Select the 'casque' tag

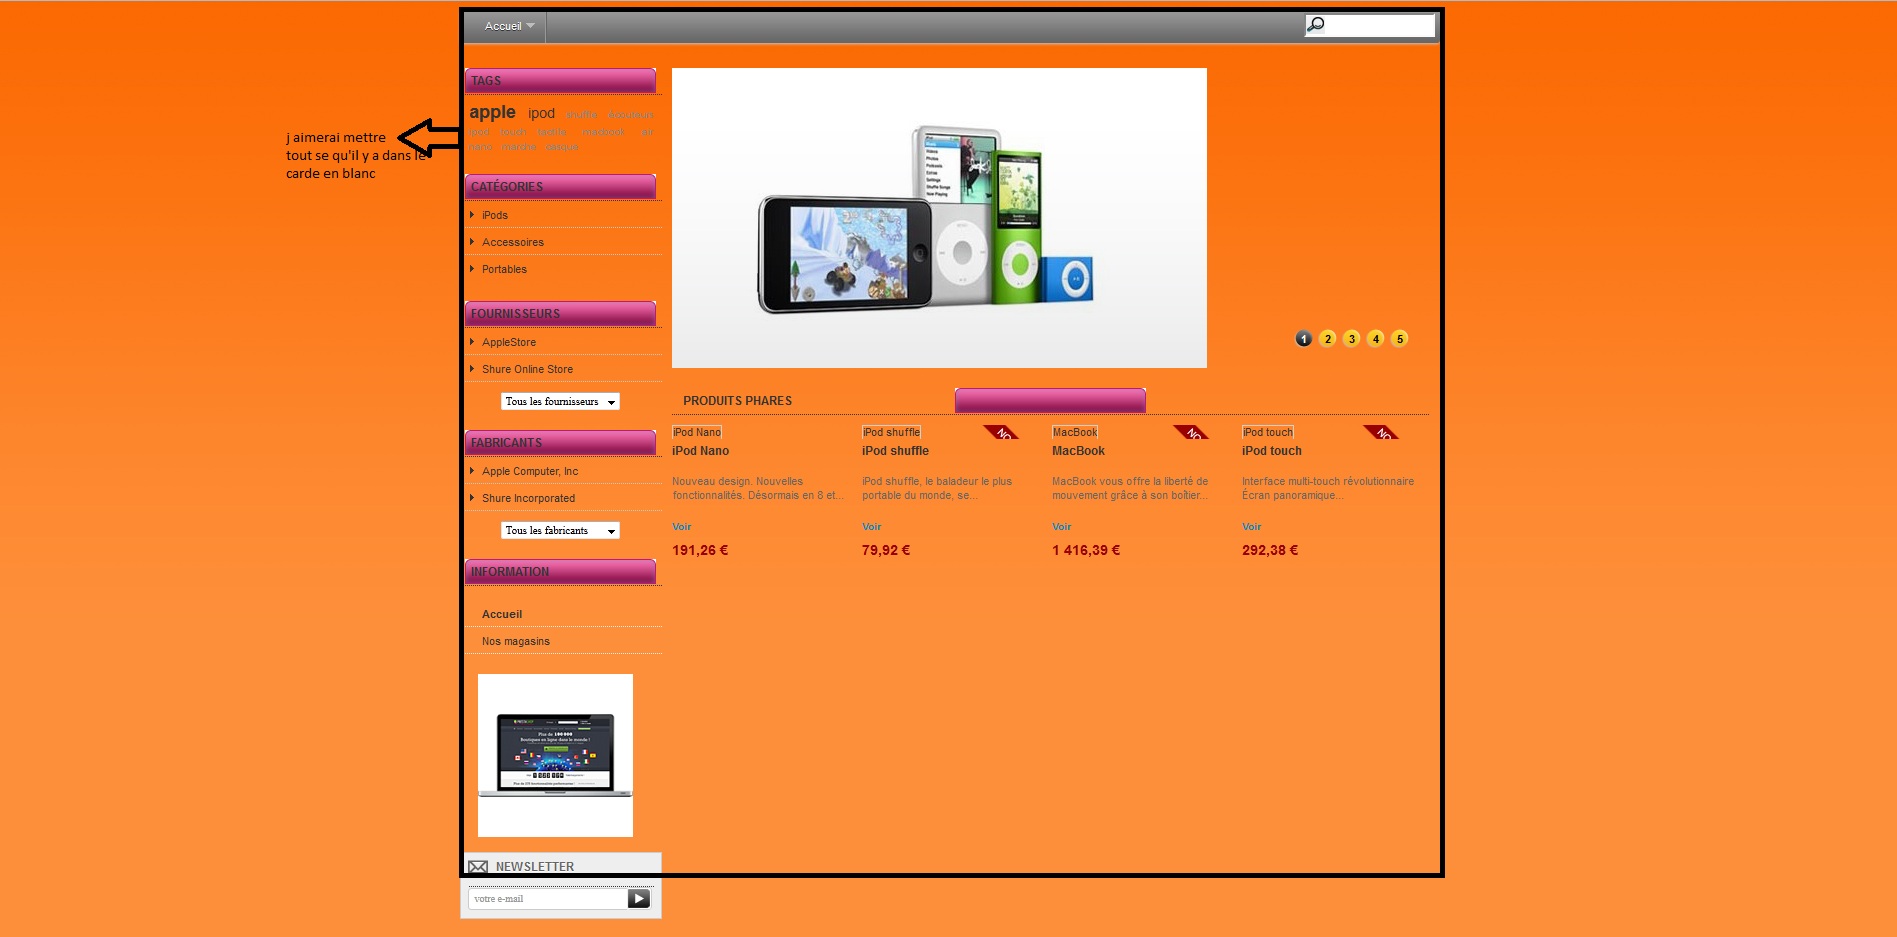pos(562,147)
